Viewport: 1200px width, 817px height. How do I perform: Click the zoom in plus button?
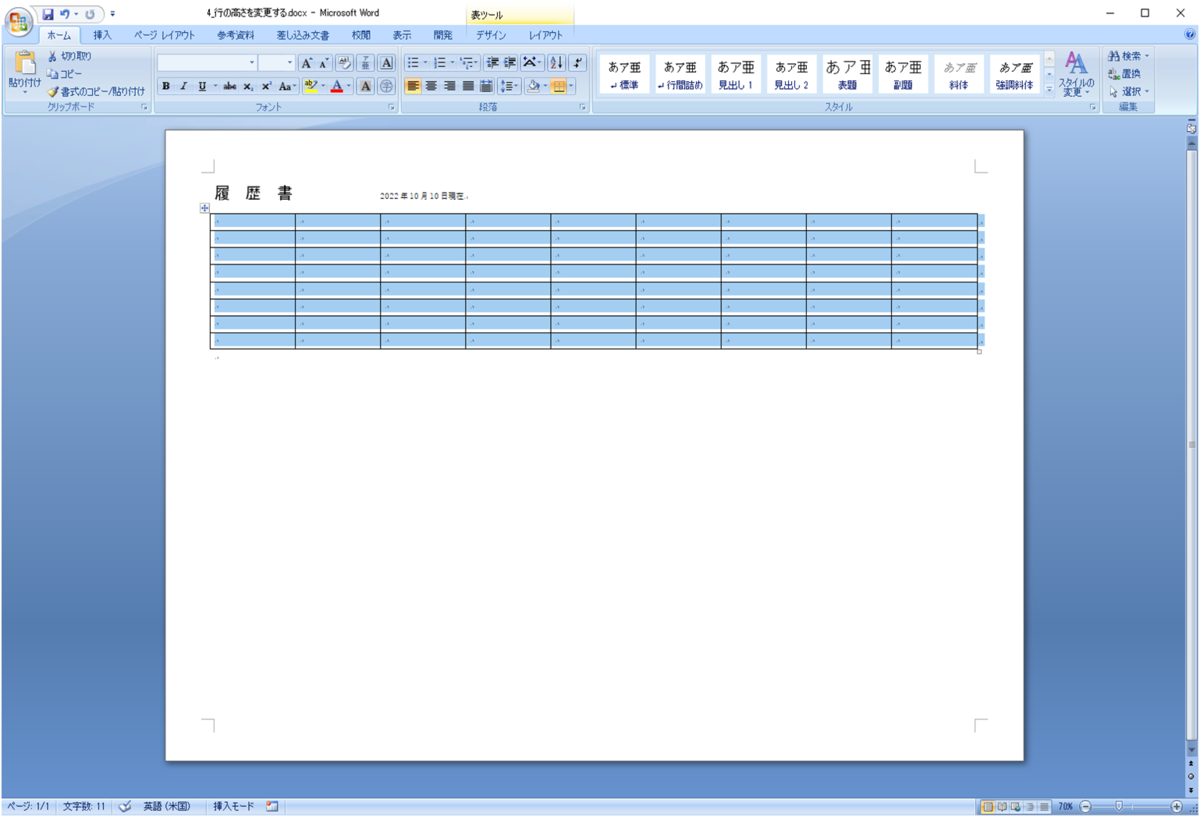pos(1176,806)
